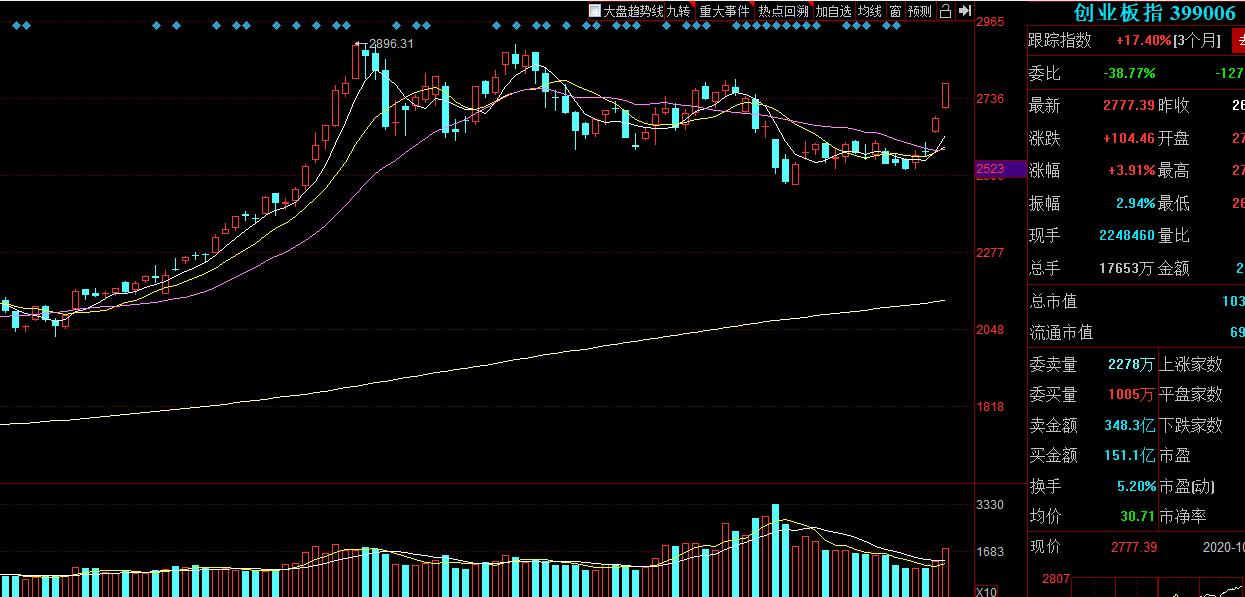Image resolution: width=1245 pixels, height=597 pixels.
Task: Select the purple 2523 price axis marker
Action: coord(1000,170)
